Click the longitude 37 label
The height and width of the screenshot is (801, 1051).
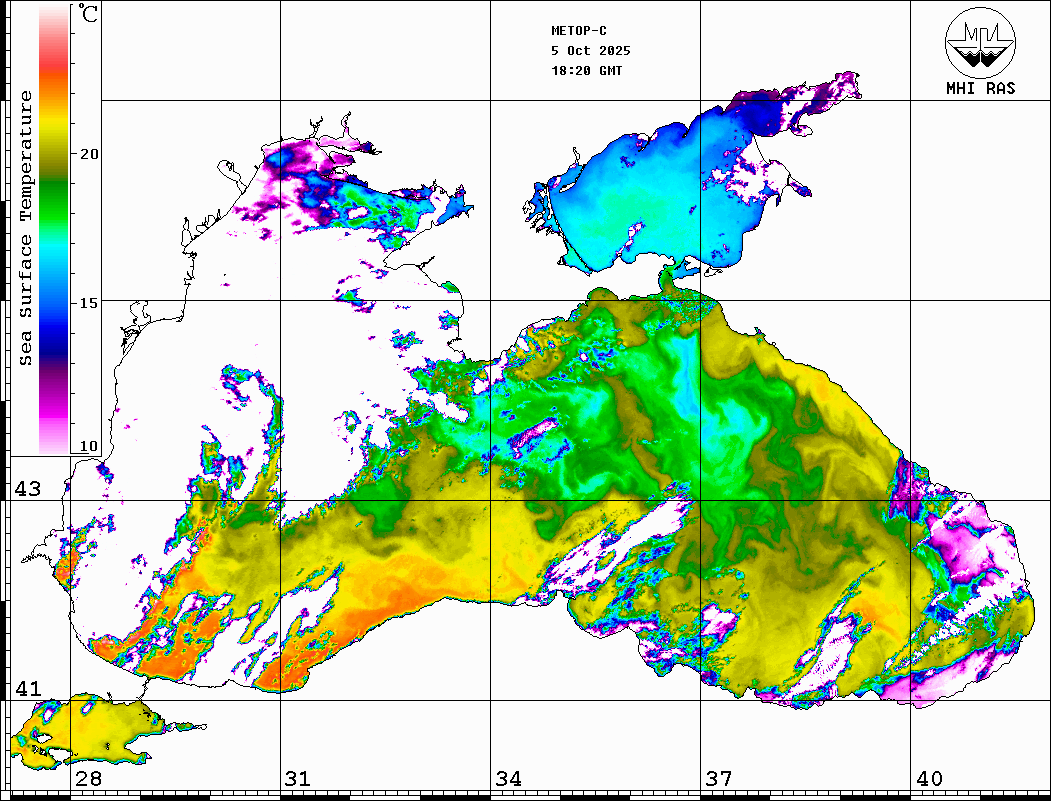[718, 779]
